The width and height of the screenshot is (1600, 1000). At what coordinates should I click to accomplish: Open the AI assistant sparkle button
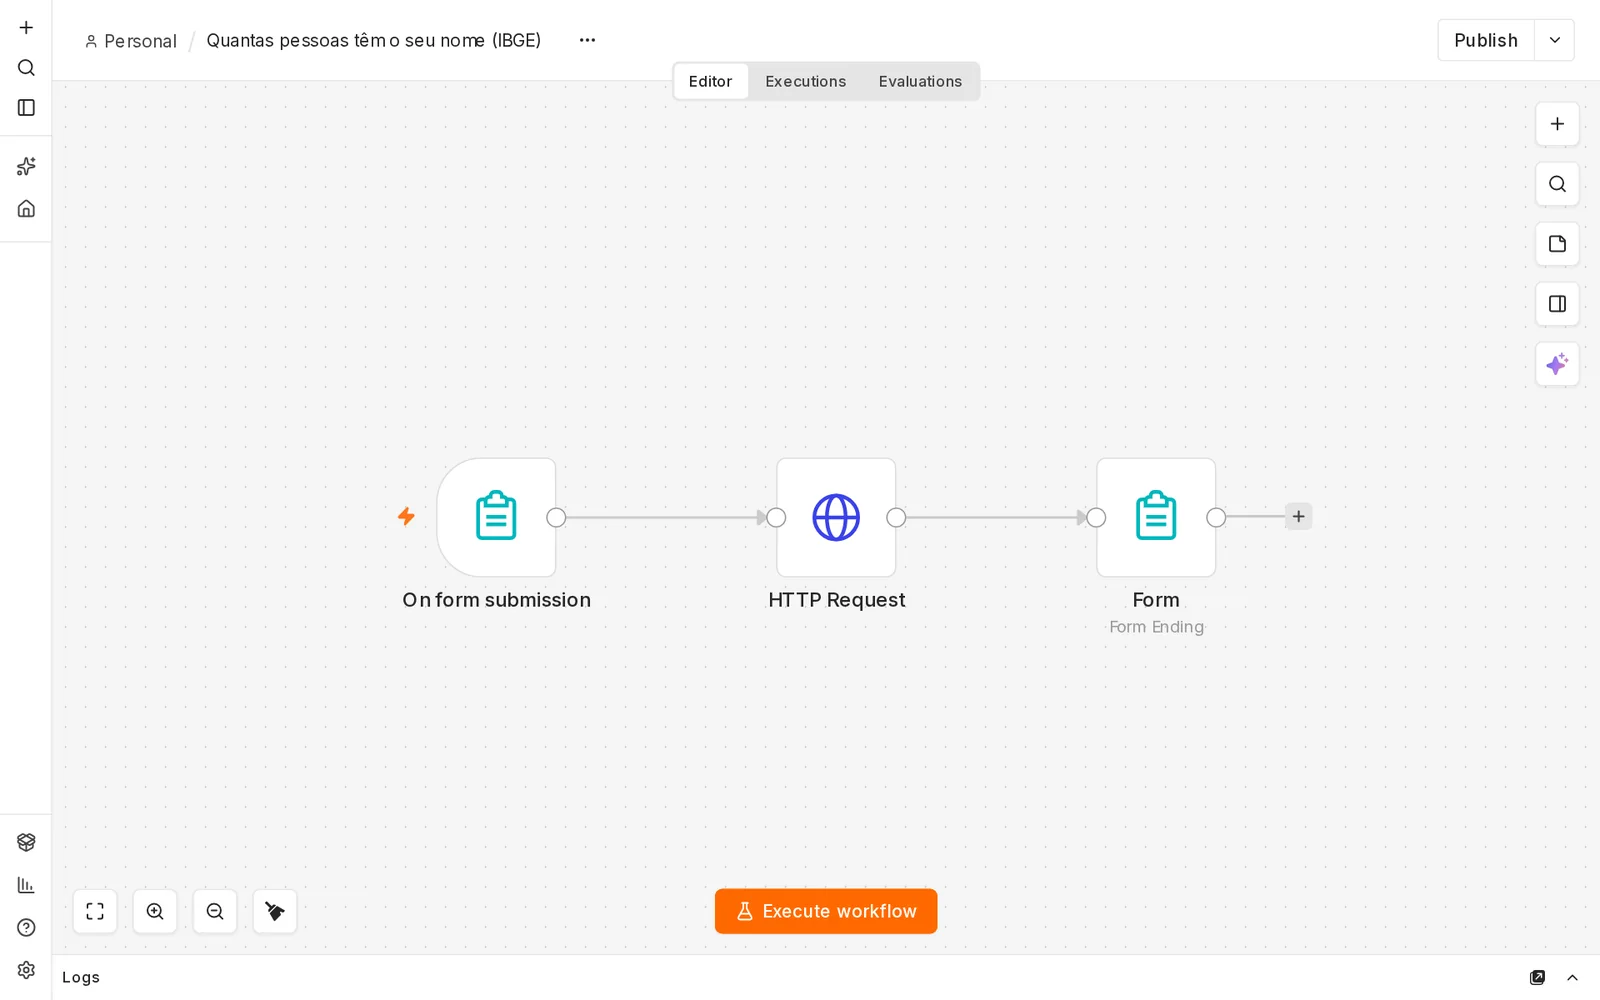[1557, 364]
